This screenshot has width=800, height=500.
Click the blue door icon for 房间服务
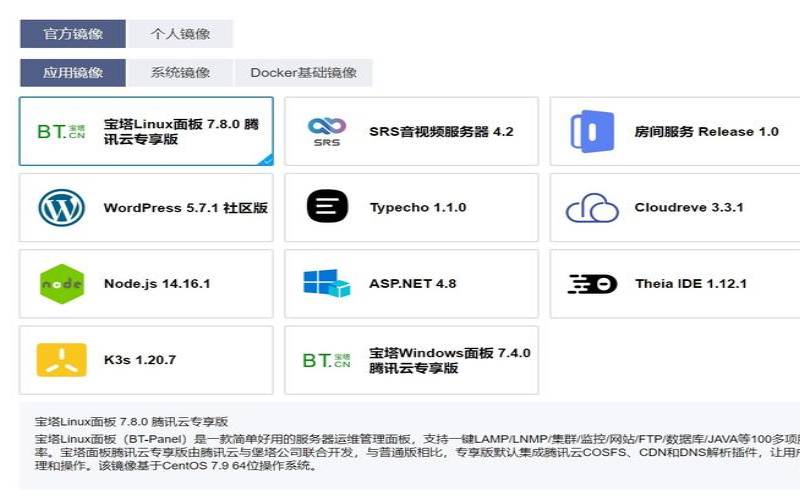(592, 132)
